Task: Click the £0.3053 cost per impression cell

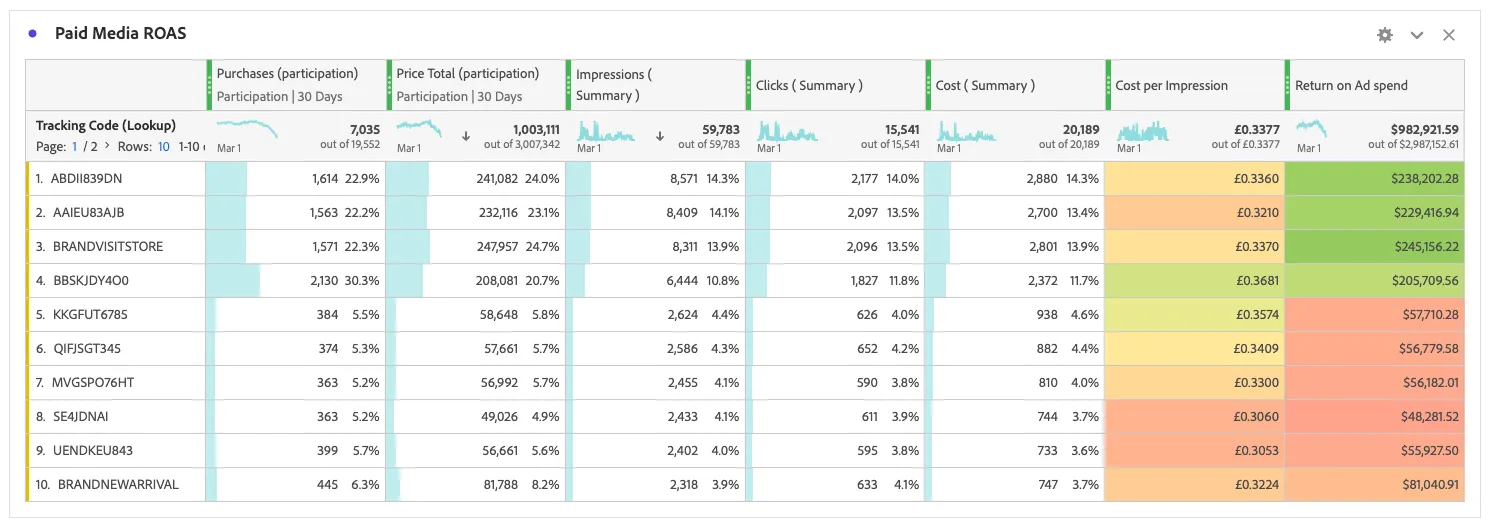Action: 1195,450
